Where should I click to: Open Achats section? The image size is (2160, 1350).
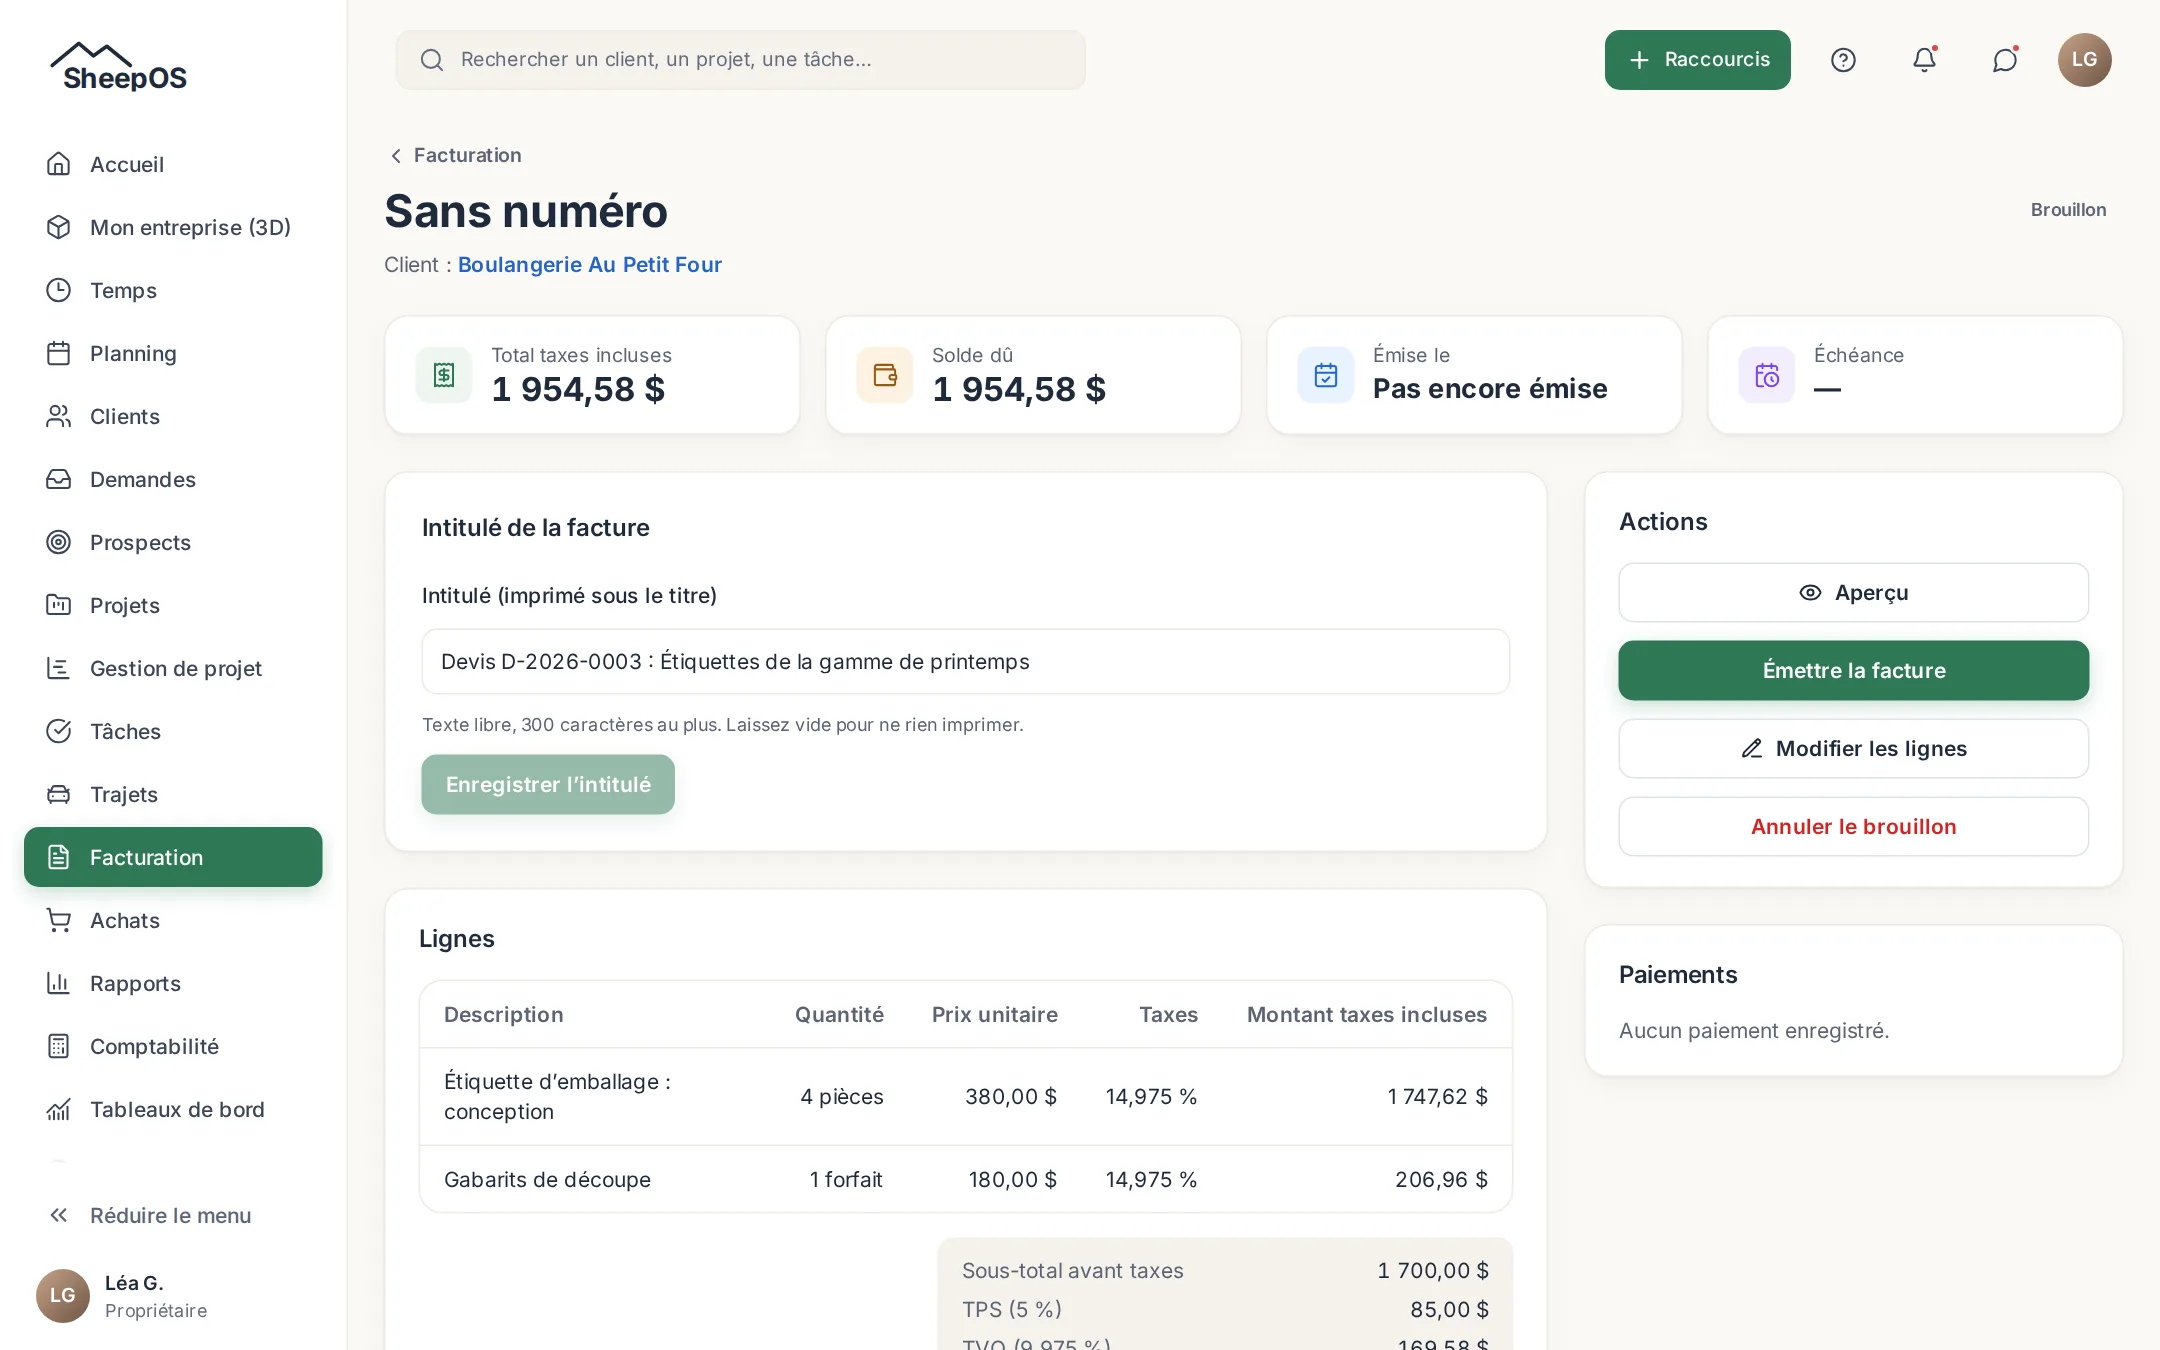(x=173, y=920)
